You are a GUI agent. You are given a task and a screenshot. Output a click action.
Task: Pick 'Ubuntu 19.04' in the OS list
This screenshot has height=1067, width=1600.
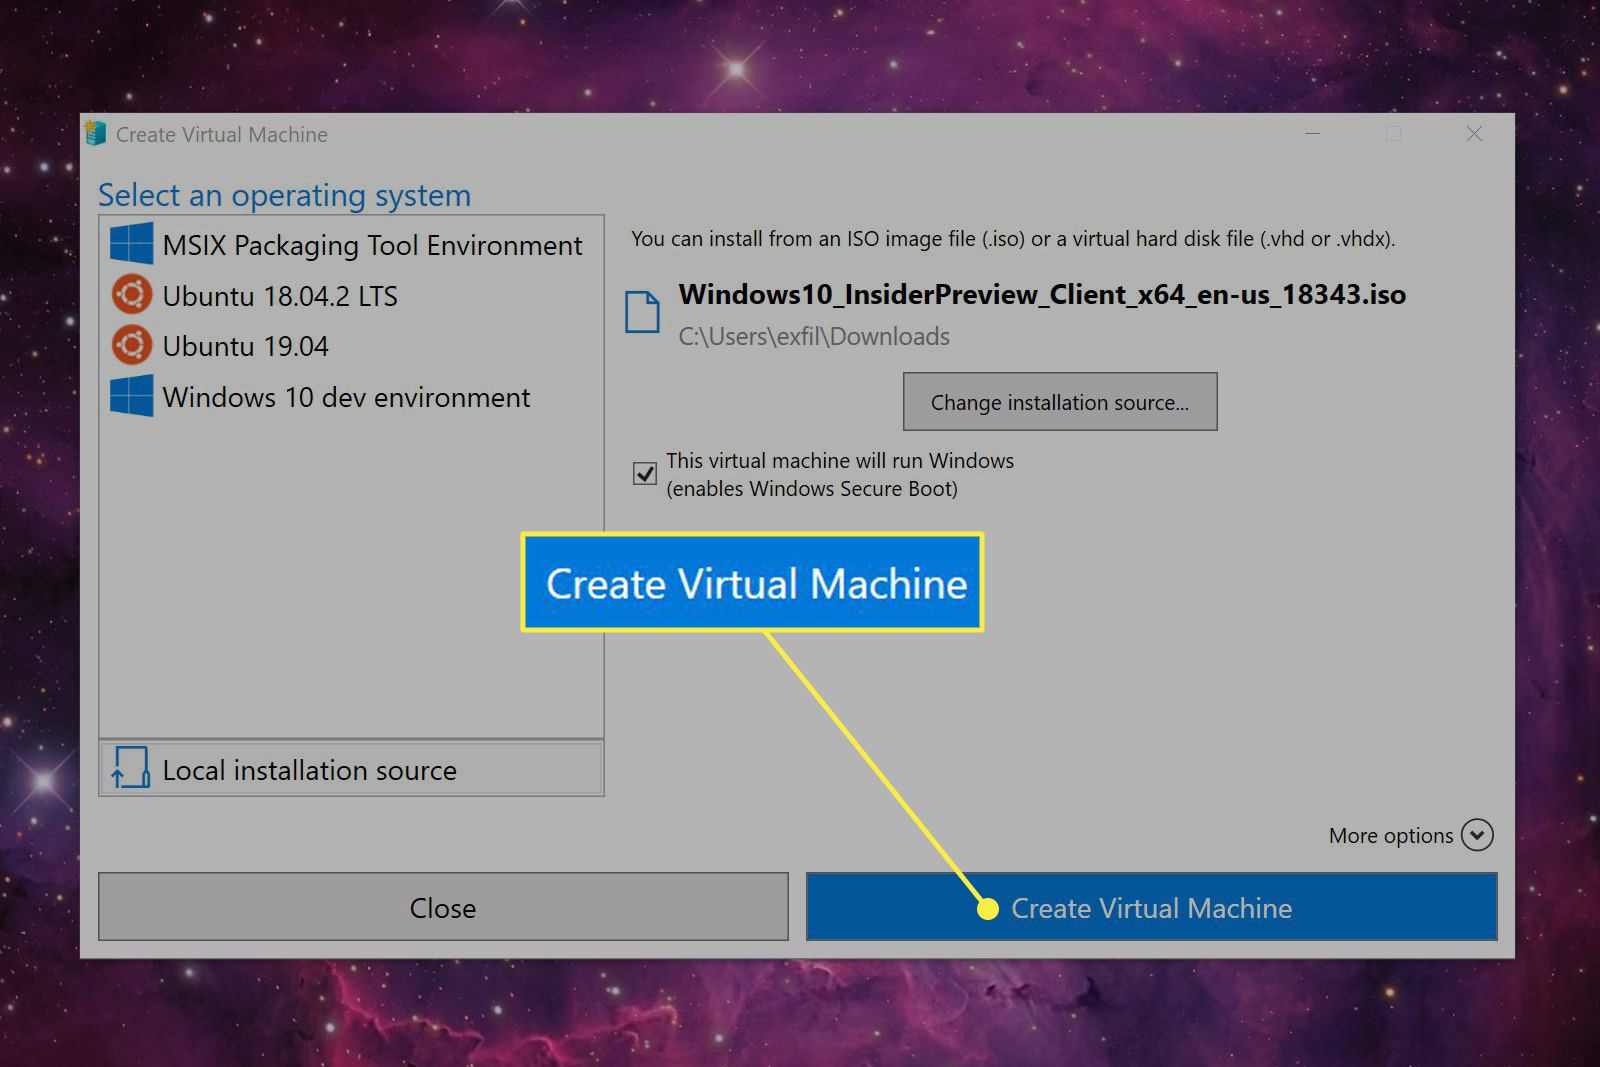[x=245, y=347]
